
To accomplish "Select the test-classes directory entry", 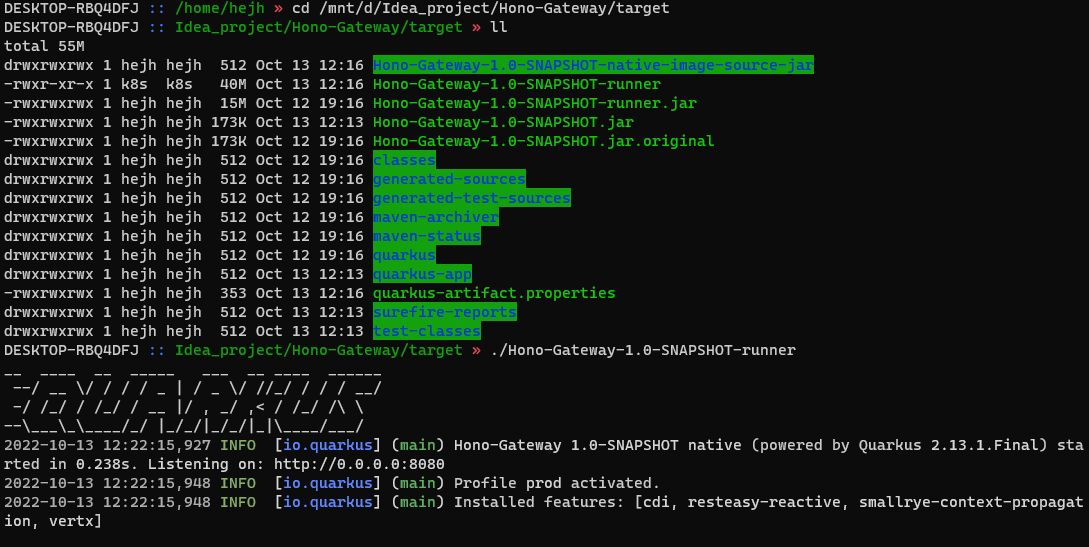I will pos(426,332).
